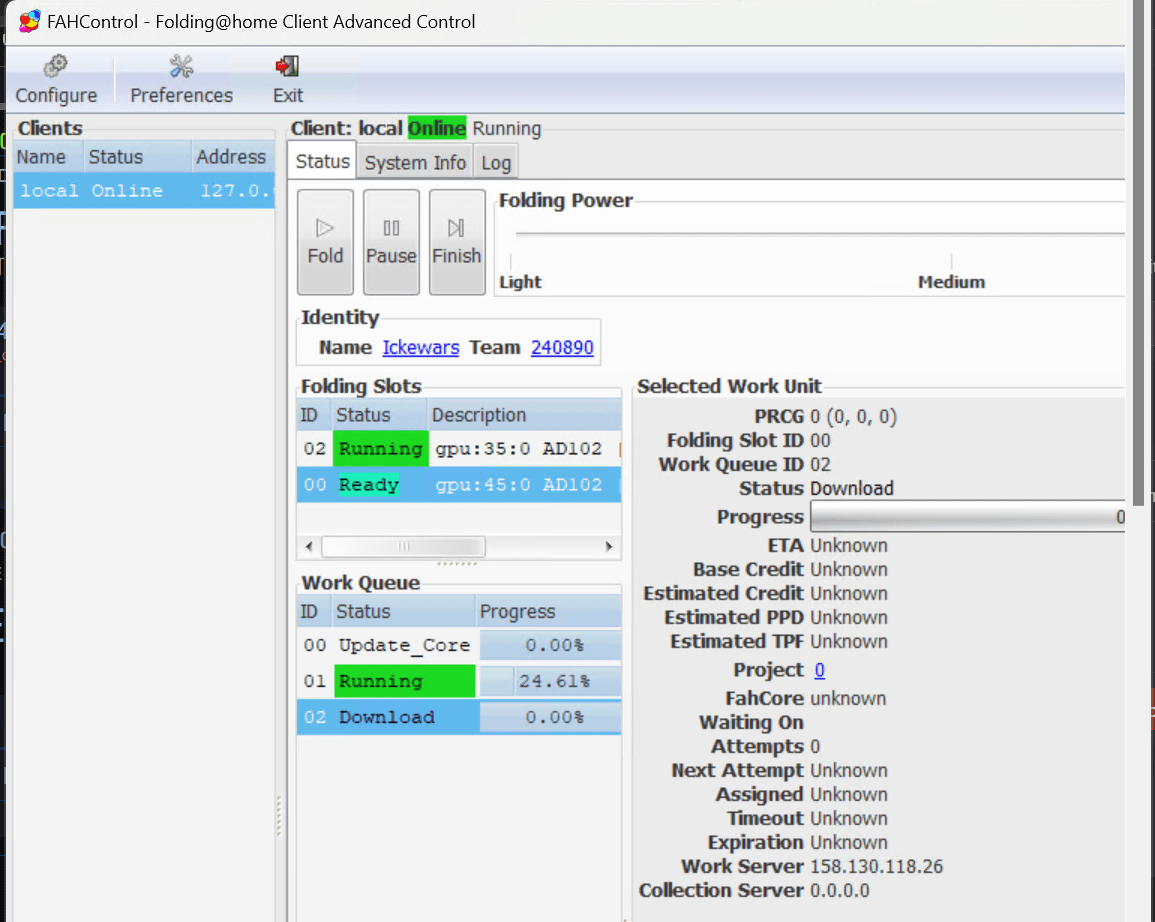
Task: Select work queue 02 Download
Action: click(x=459, y=717)
